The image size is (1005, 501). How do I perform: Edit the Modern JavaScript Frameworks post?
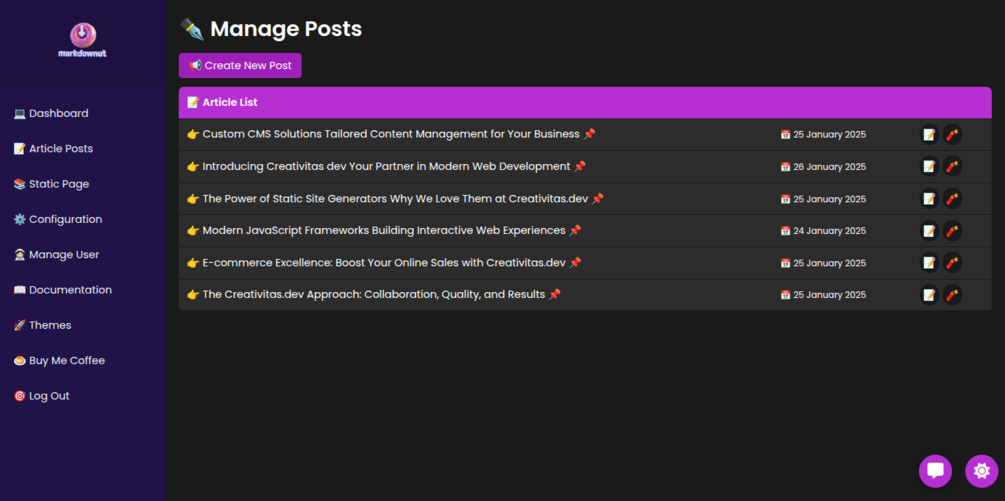[929, 231]
